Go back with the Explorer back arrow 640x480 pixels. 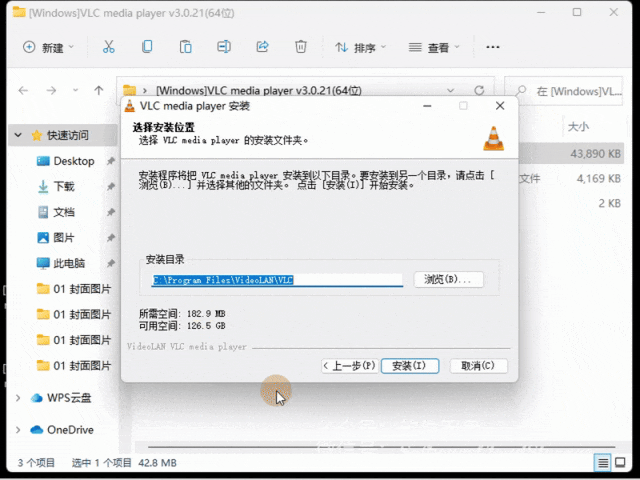pos(23,90)
